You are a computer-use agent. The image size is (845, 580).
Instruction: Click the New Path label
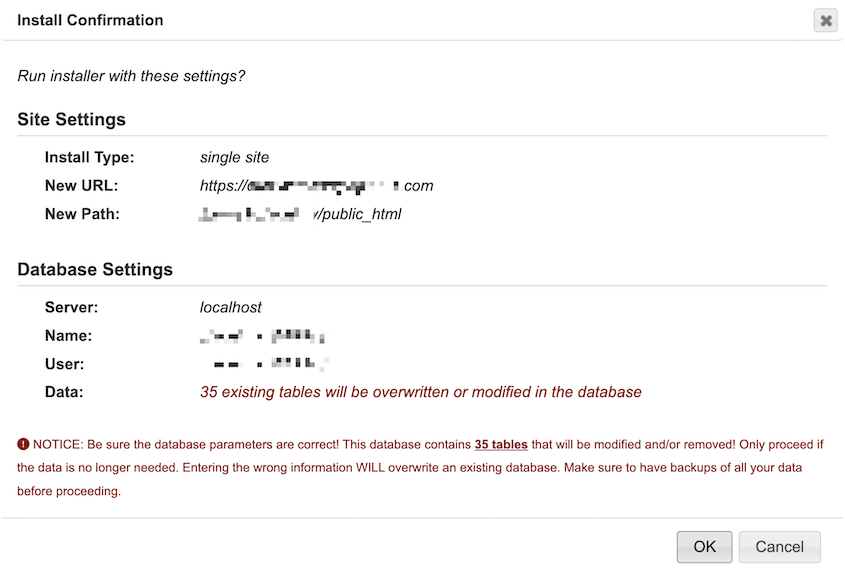point(82,214)
